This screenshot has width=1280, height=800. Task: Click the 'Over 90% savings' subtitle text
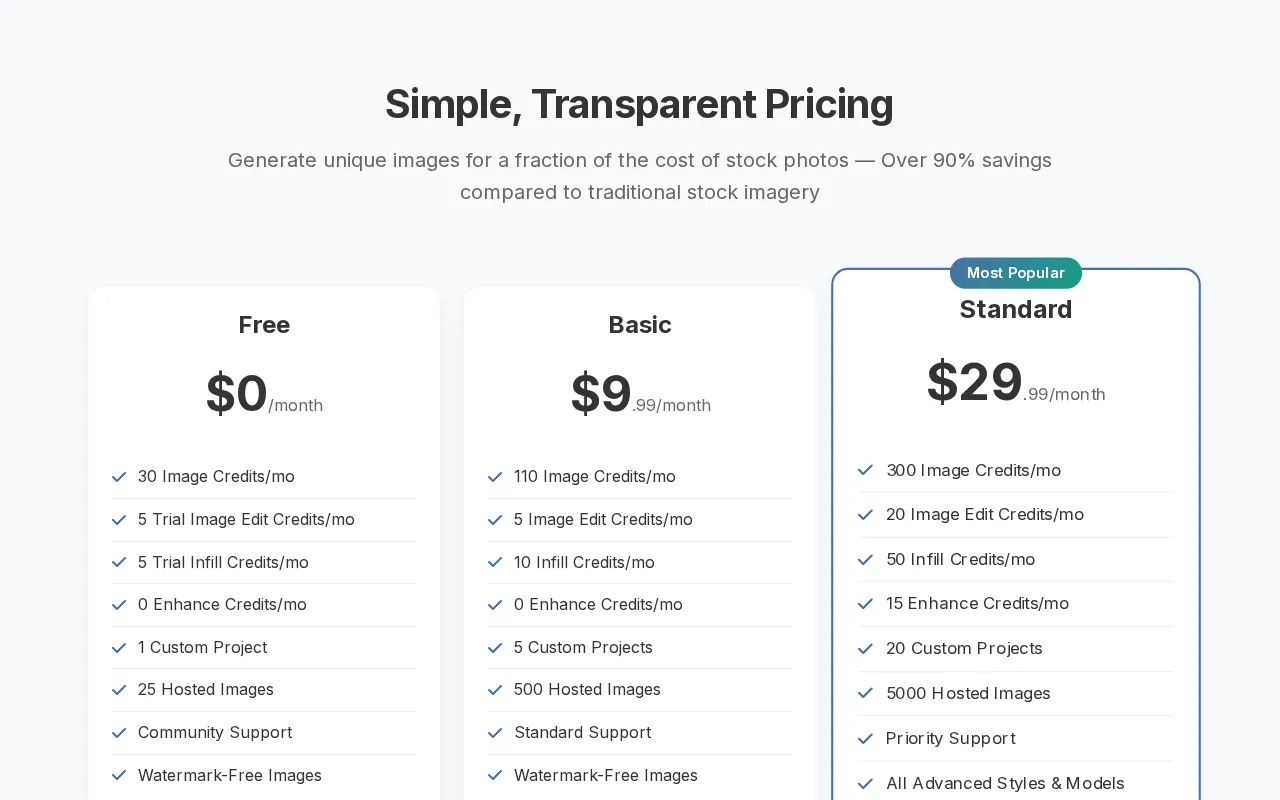tap(966, 160)
